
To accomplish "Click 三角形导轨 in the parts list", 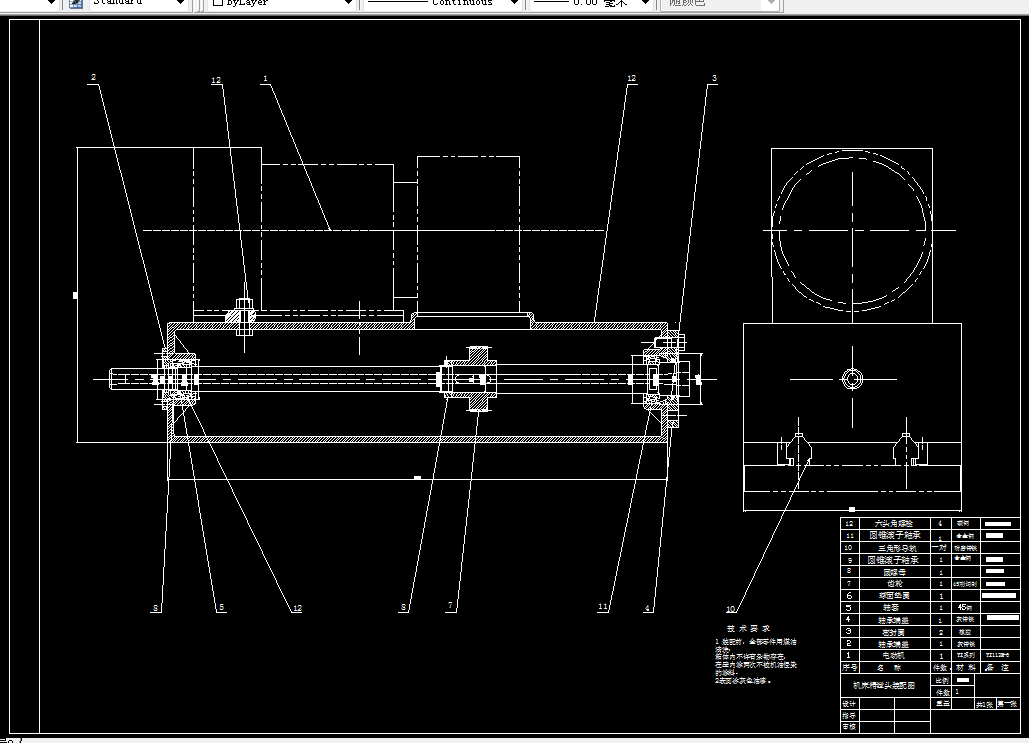I will coord(896,547).
